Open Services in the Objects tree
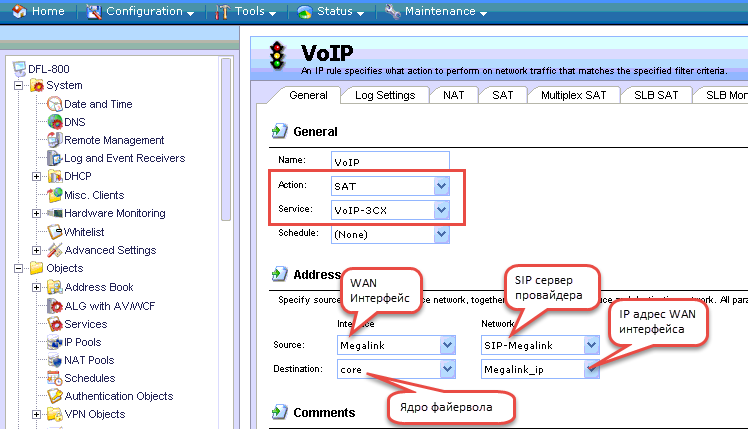The image size is (748, 429). click(86, 324)
